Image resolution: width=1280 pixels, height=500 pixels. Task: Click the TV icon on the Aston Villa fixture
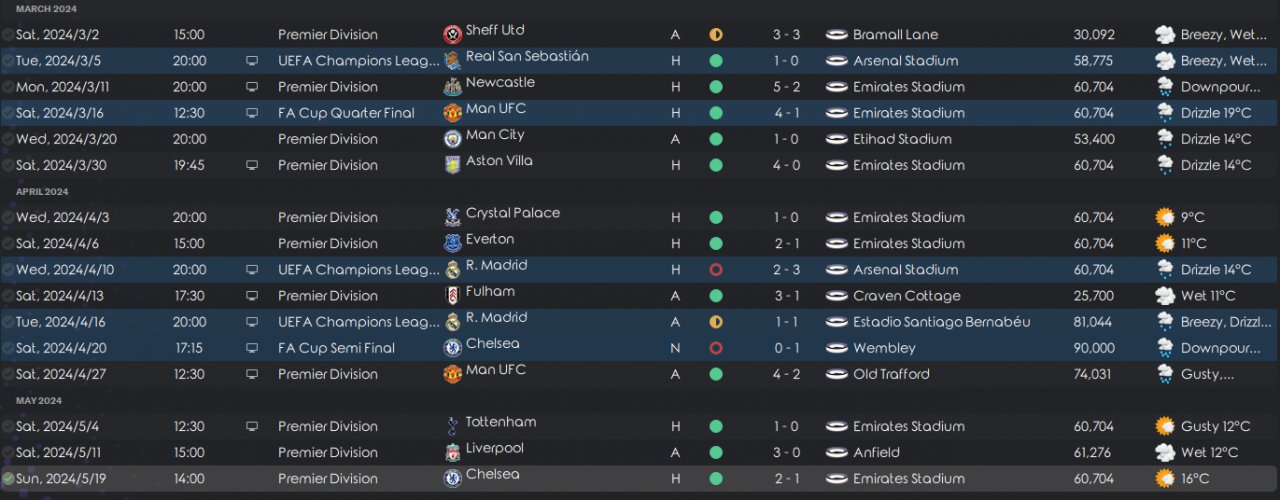pyautogui.click(x=252, y=165)
